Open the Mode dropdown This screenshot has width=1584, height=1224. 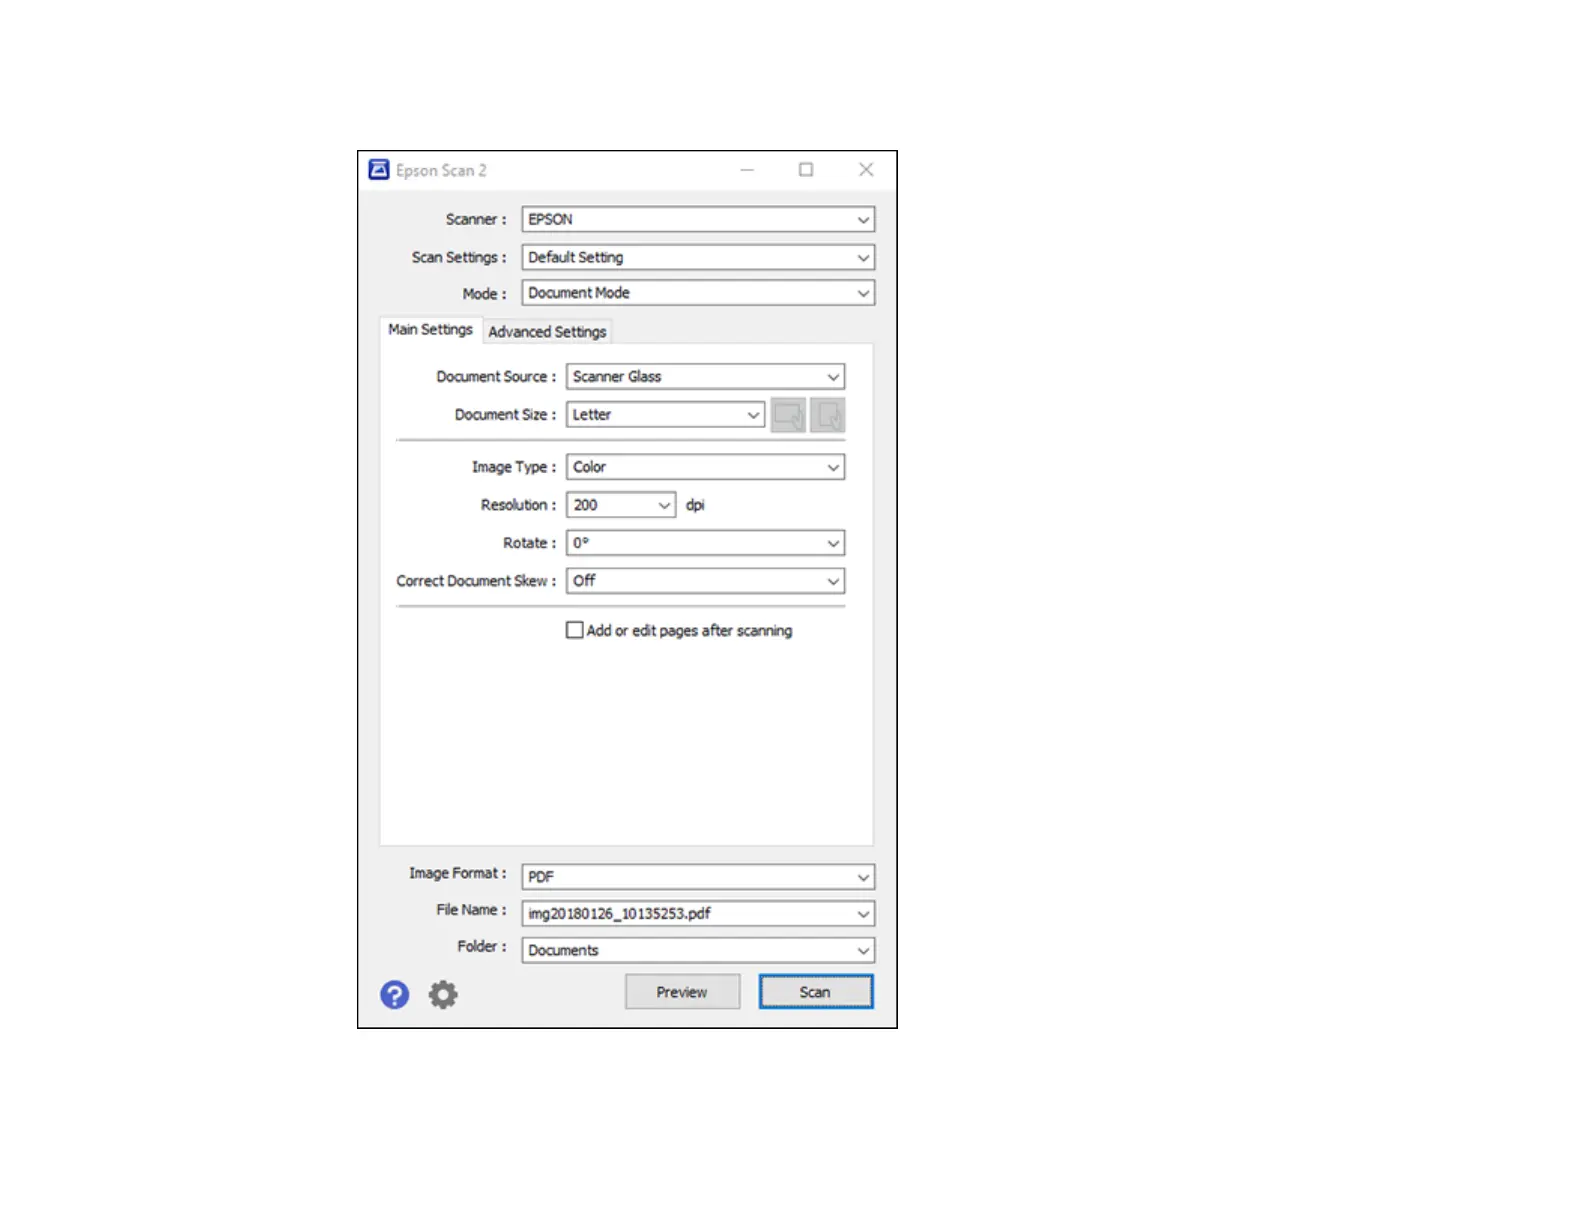coord(698,293)
